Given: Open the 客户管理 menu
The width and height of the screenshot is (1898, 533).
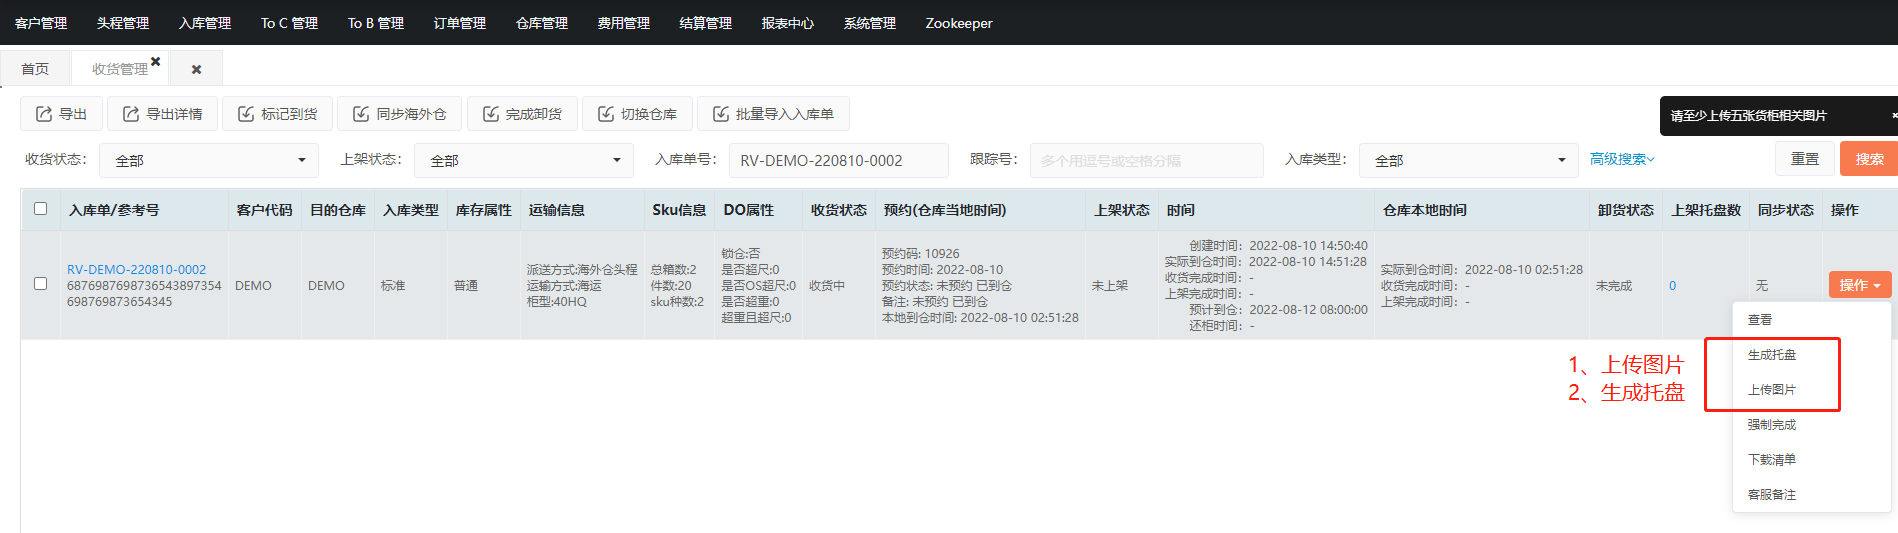Looking at the screenshot, I should tap(41, 23).
